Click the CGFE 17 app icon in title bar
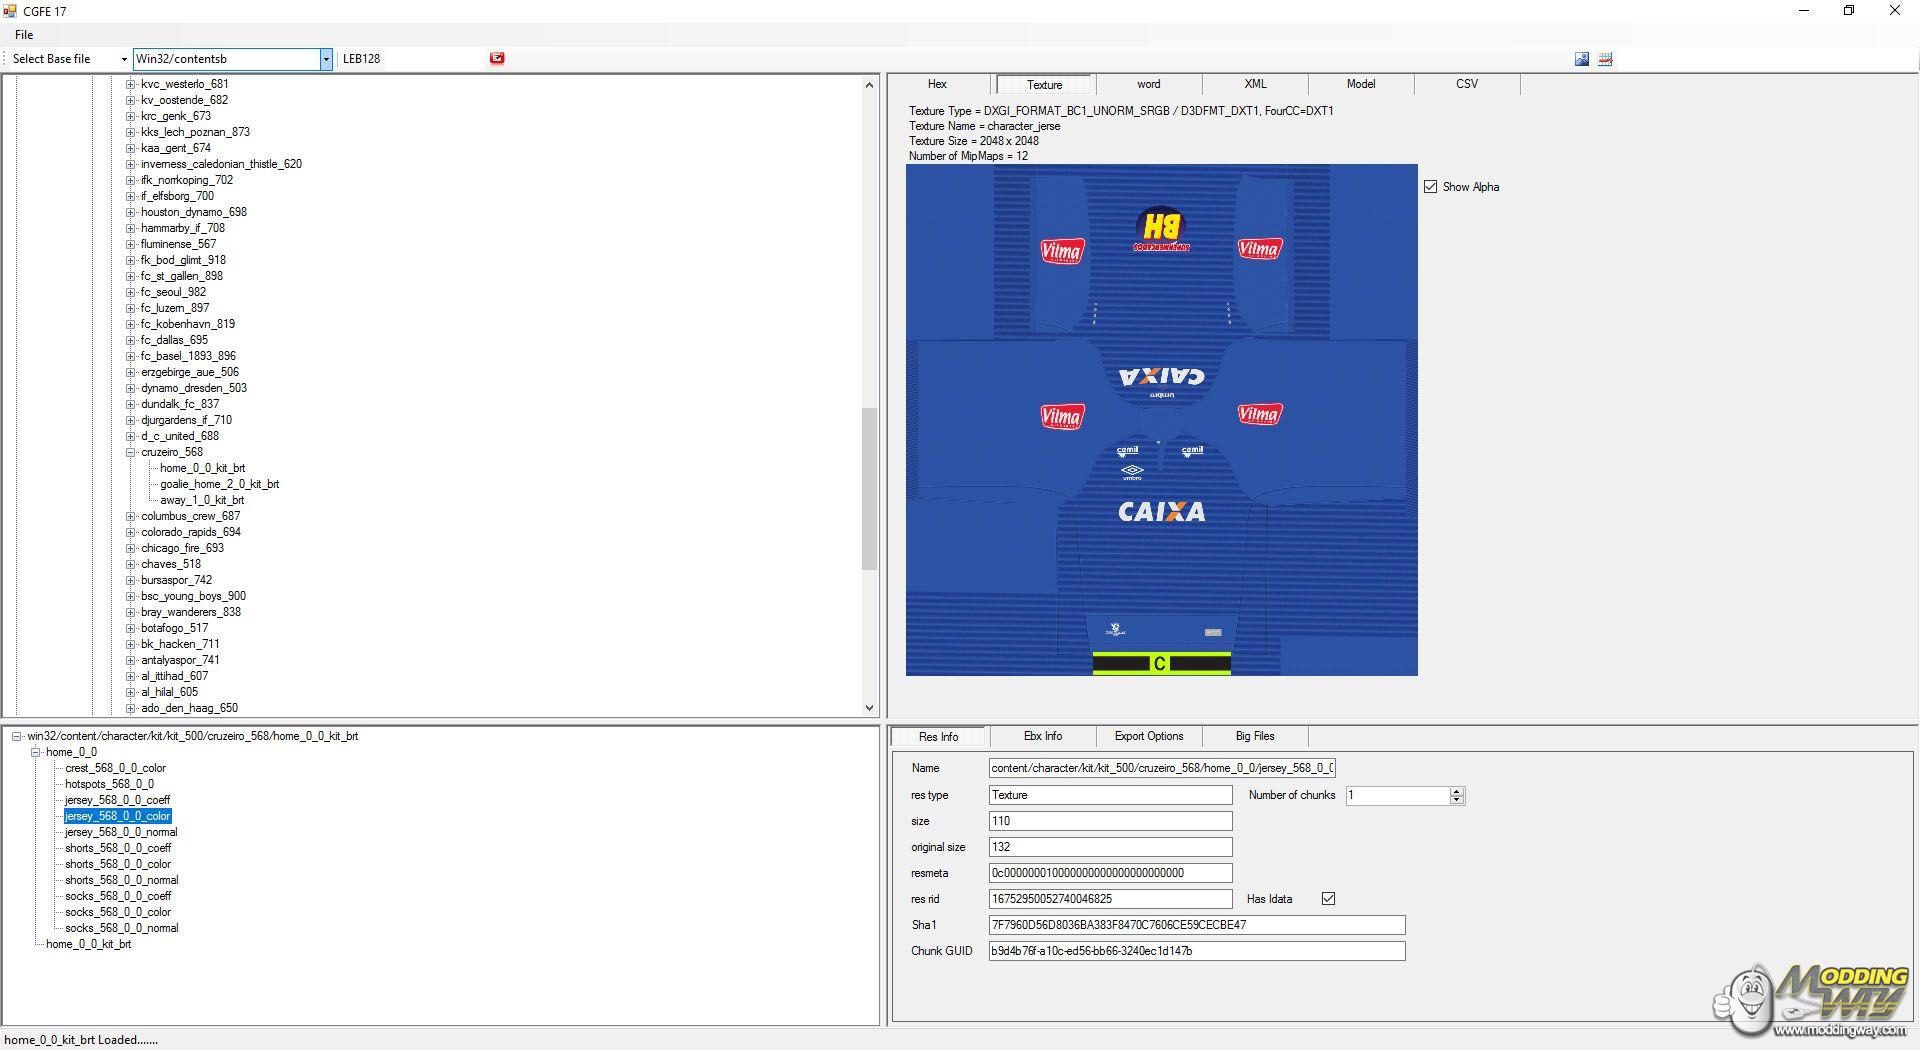Image resolution: width=1920 pixels, height=1050 pixels. pos(11,11)
